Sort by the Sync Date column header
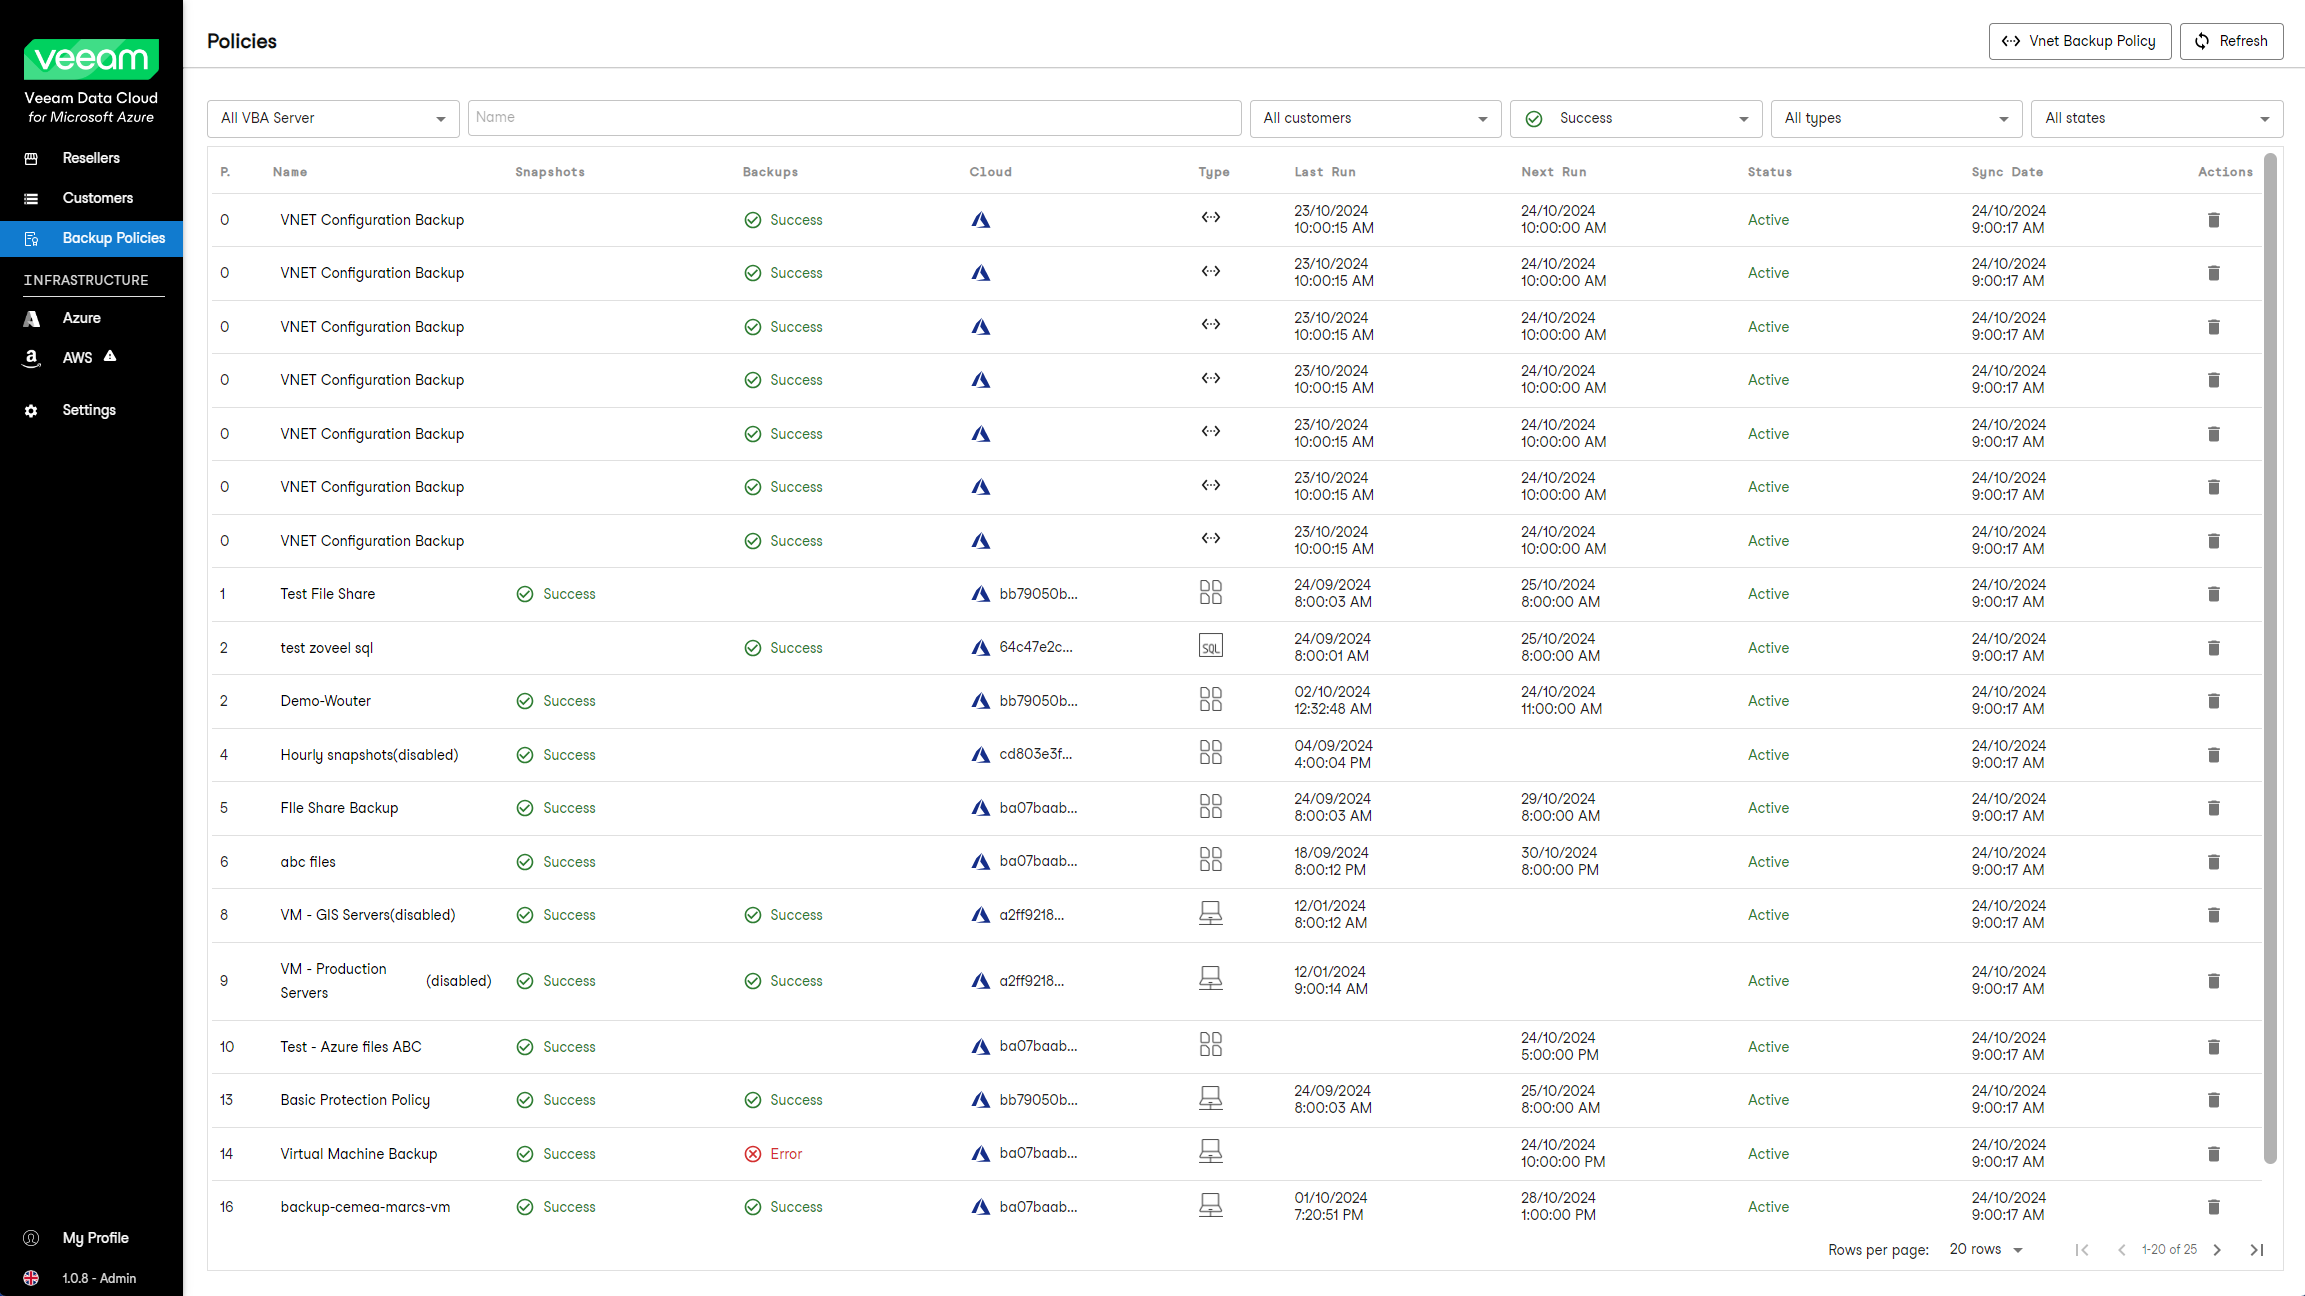This screenshot has width=2305, height=1296. [x=2007, y=172]
